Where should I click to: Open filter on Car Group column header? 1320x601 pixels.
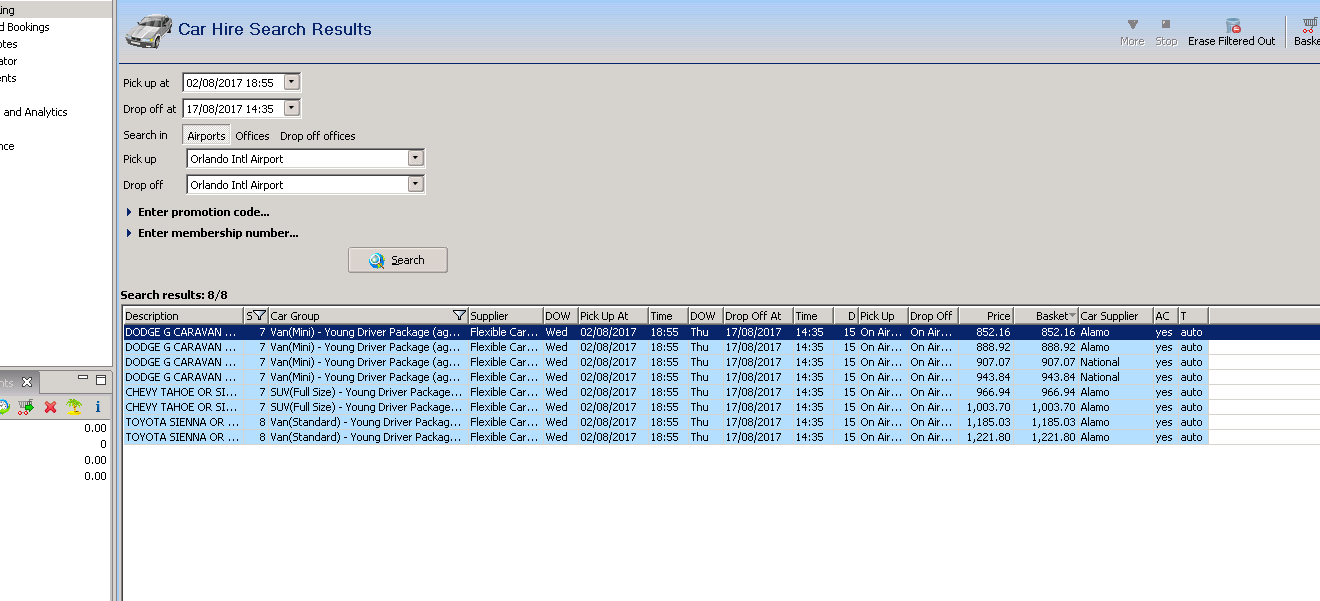point(459,316)
